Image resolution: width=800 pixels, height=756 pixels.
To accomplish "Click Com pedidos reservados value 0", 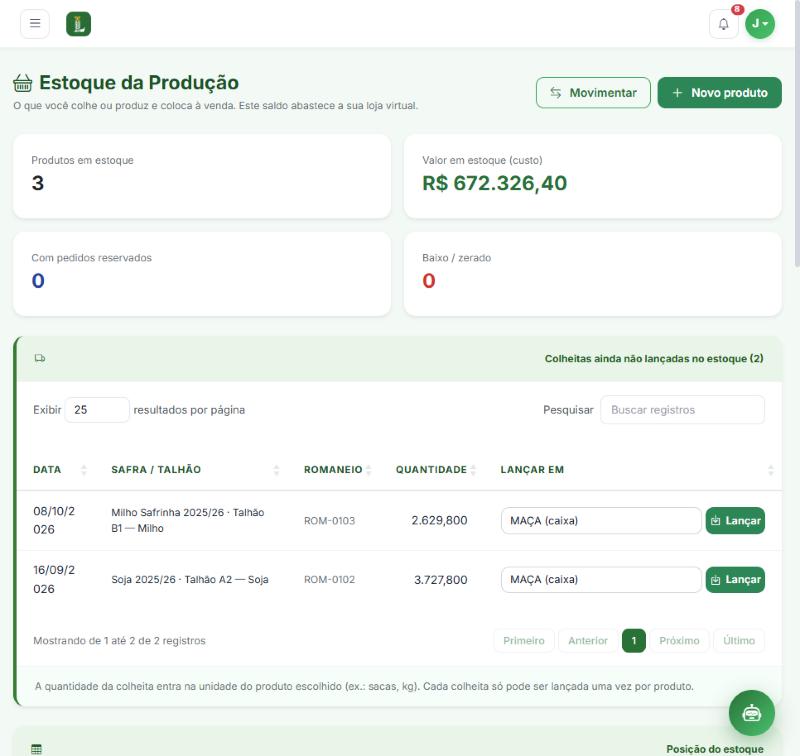I will click(38, 281).
